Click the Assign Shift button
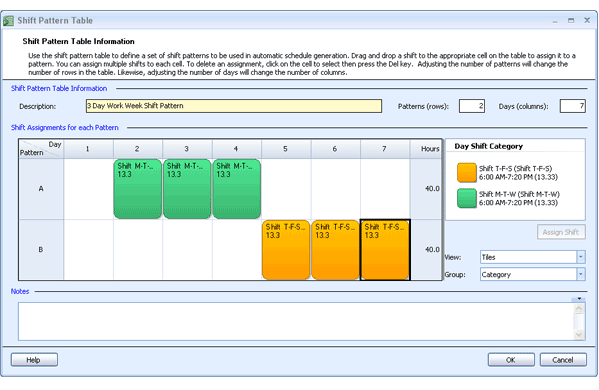Image resolution: width=599 pixels, height=390 pixels. pos(561,232)
